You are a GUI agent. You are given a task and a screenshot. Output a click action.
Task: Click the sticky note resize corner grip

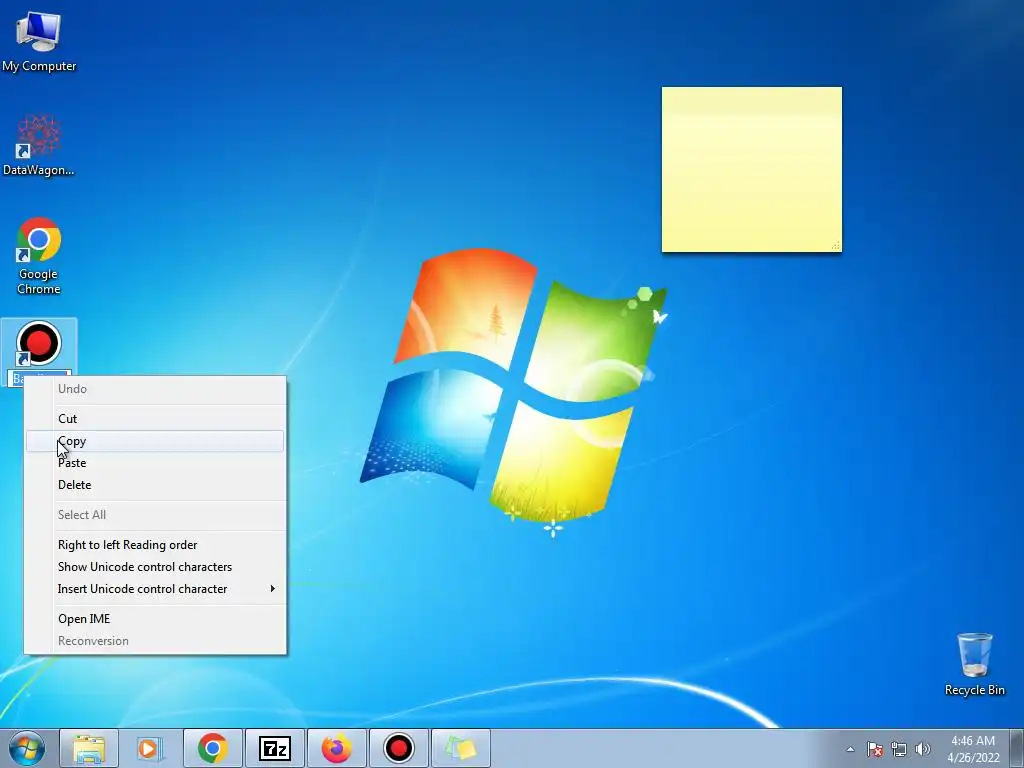(835, 246)
